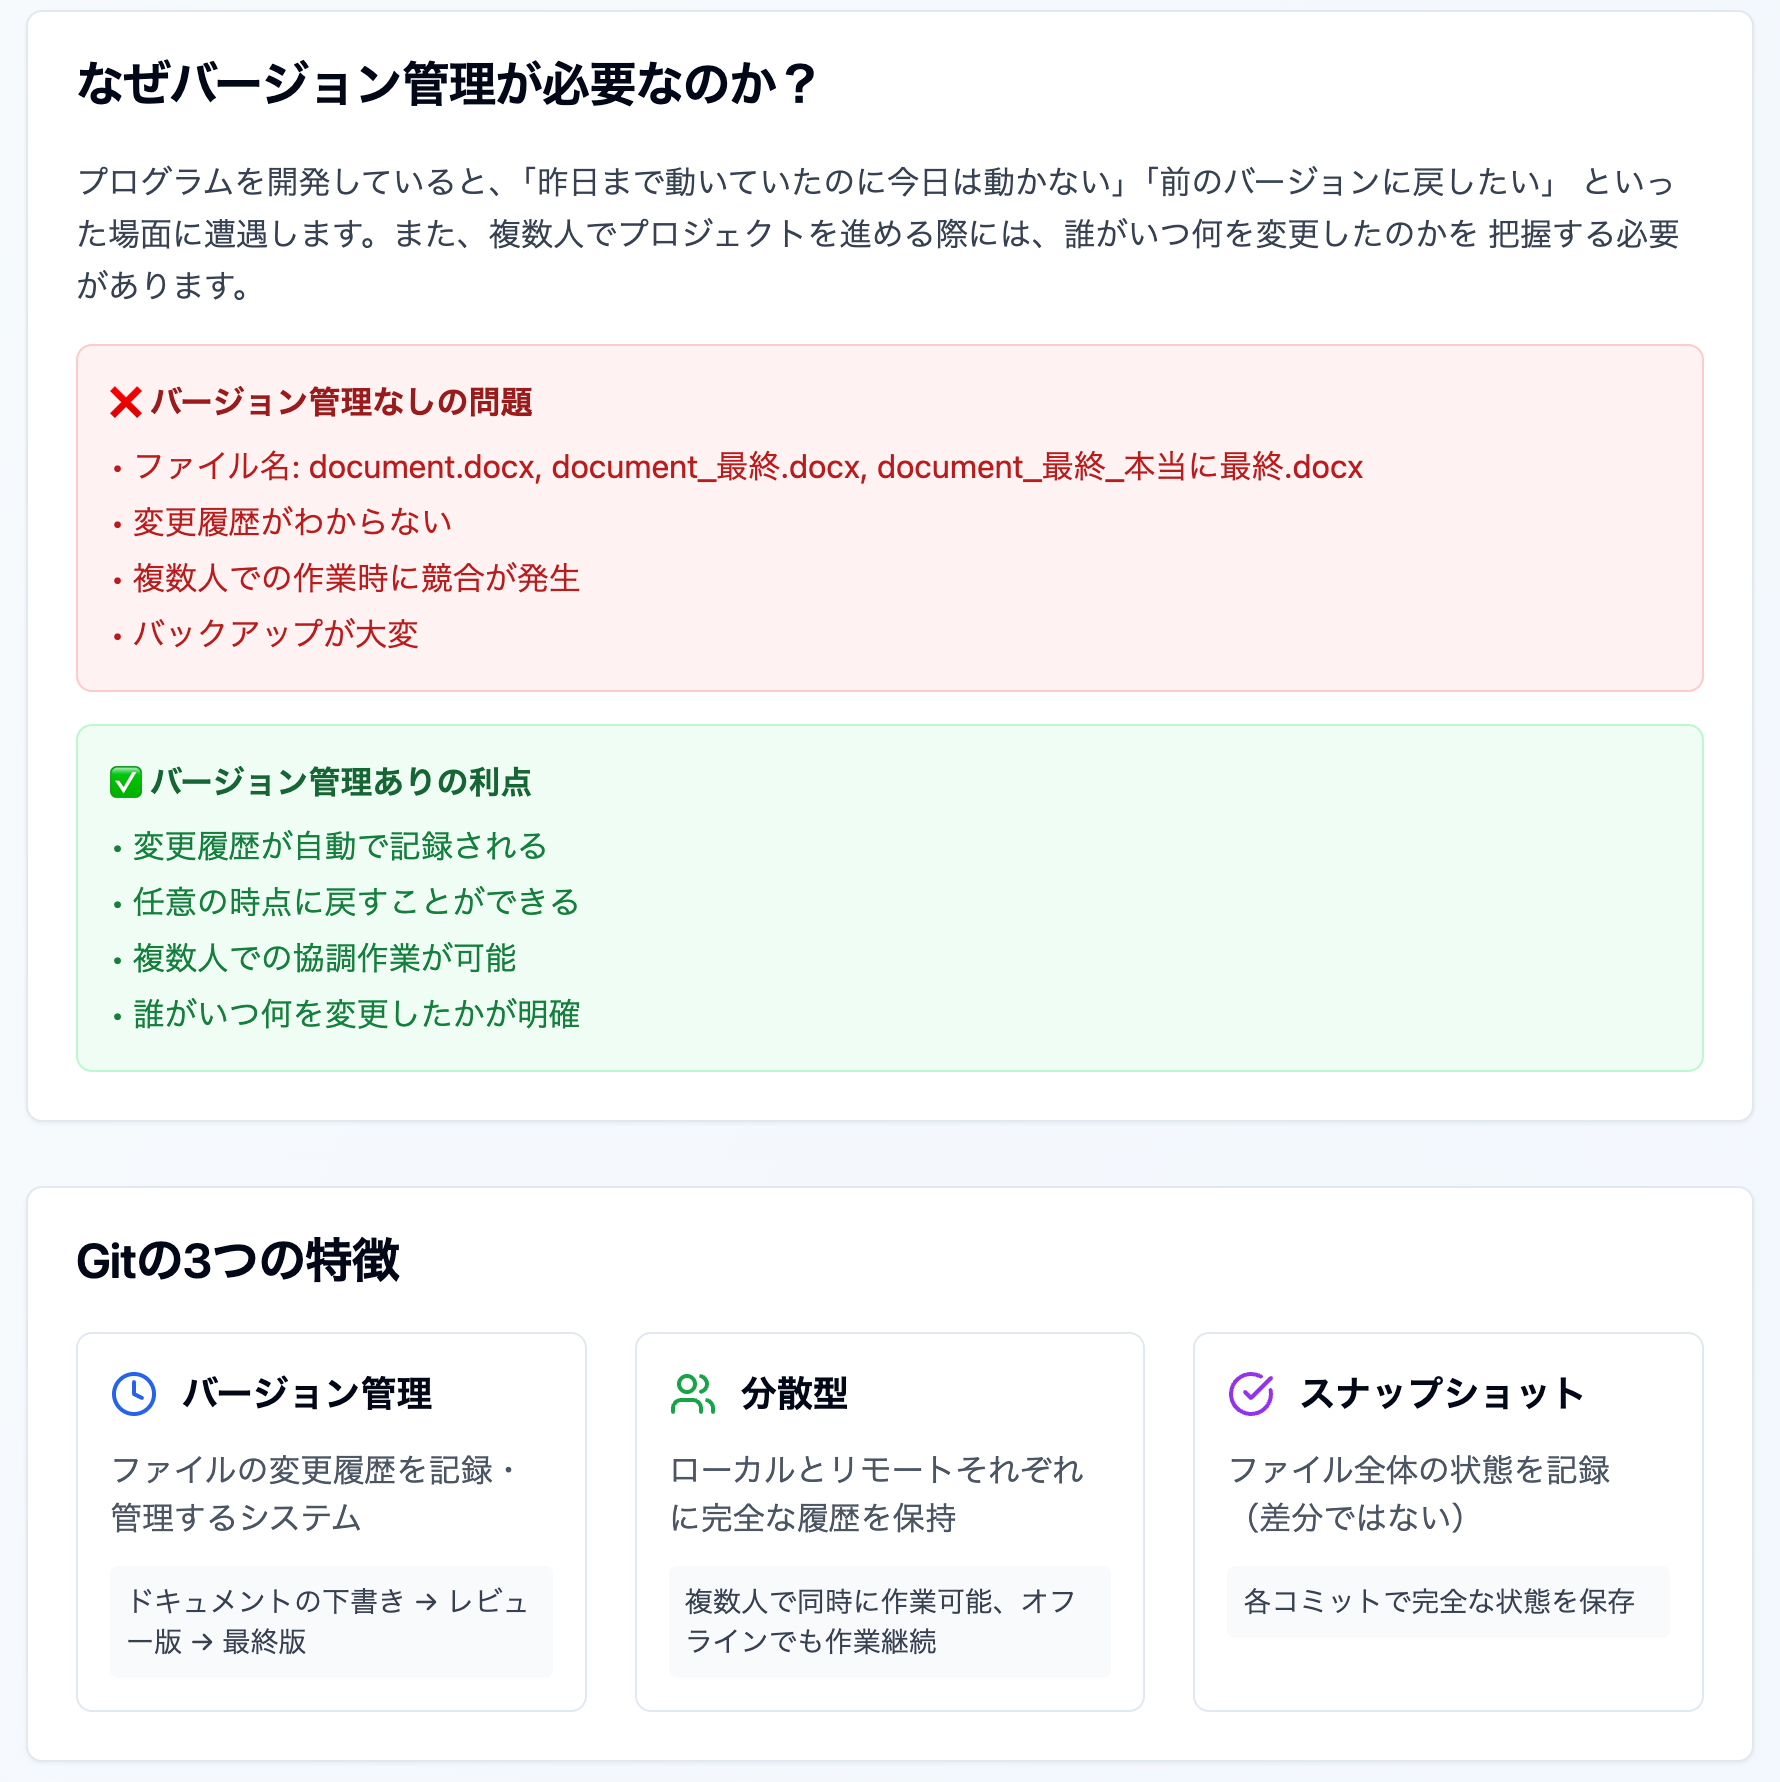
Task: Click the スナップショット card title
Action: coord(1441,1393)
